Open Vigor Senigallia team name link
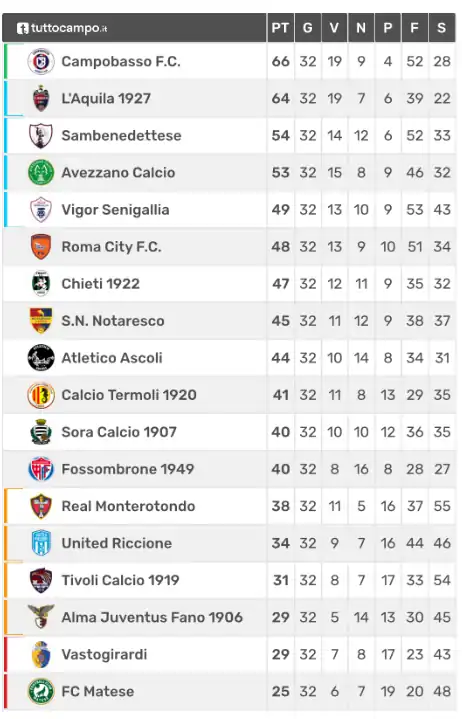This screenshot has height=719, width=462. coord(116,210)
